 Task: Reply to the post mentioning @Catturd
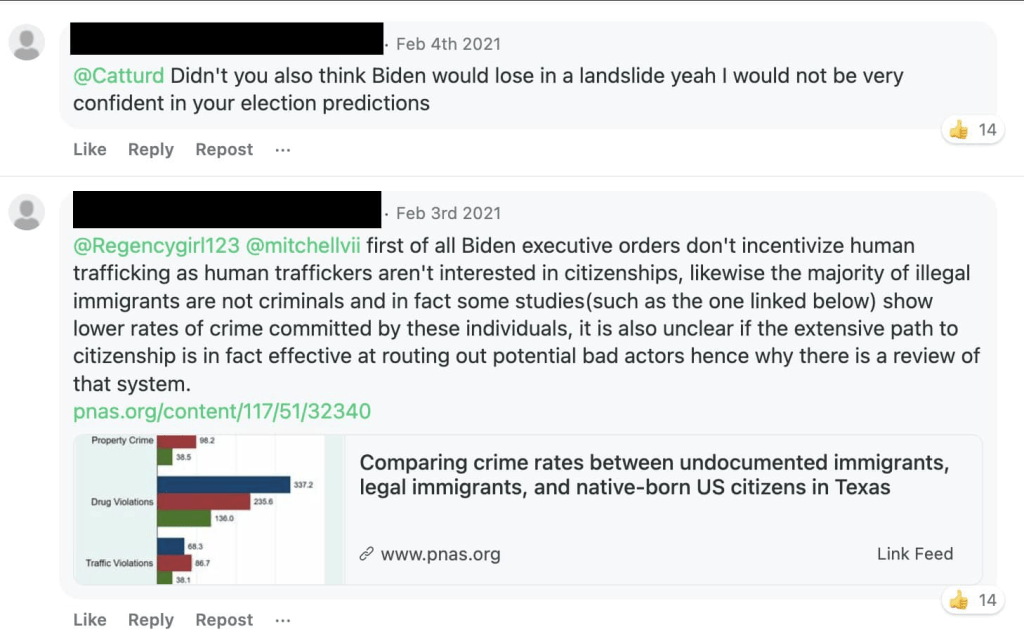[x=151, y=150]
